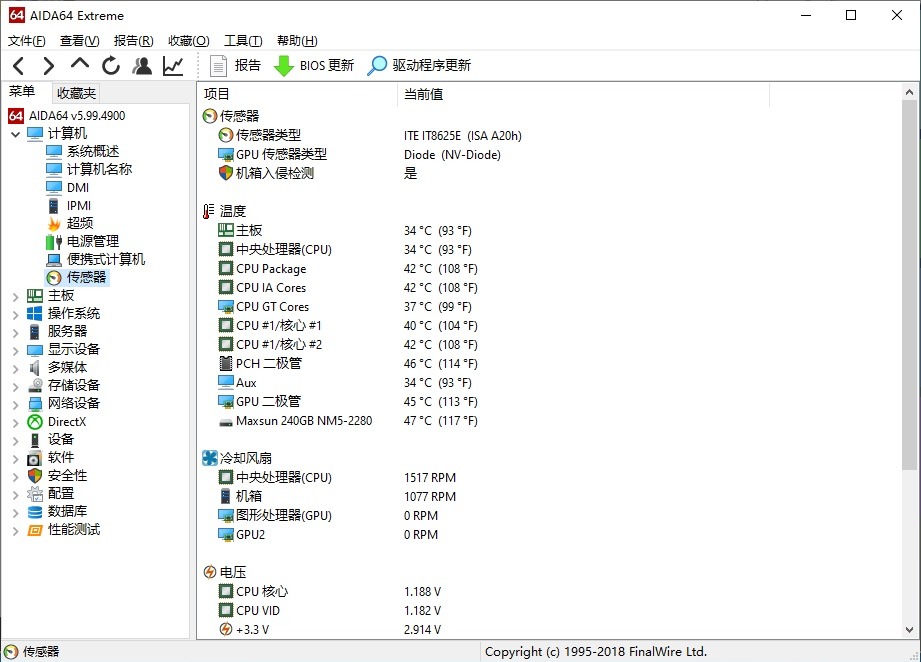Open the 查看(V) menu

coord(79,41)
